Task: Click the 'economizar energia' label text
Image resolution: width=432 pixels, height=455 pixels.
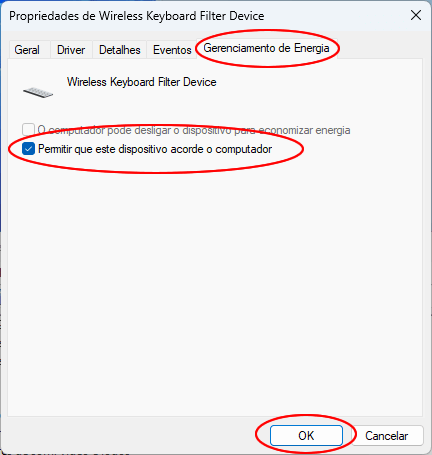Action: click(x=304, y=130)
